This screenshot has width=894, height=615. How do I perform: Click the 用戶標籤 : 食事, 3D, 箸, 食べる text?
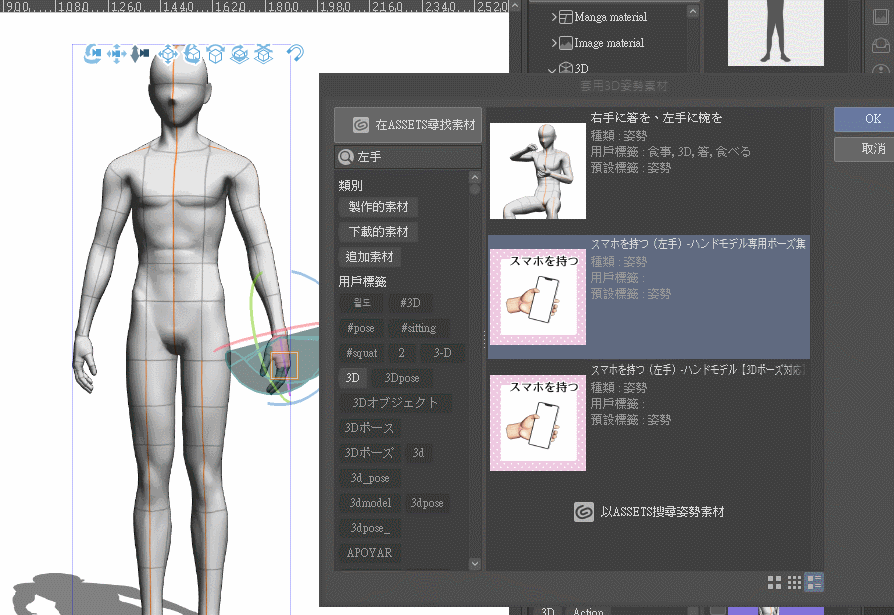click(670, 152)
